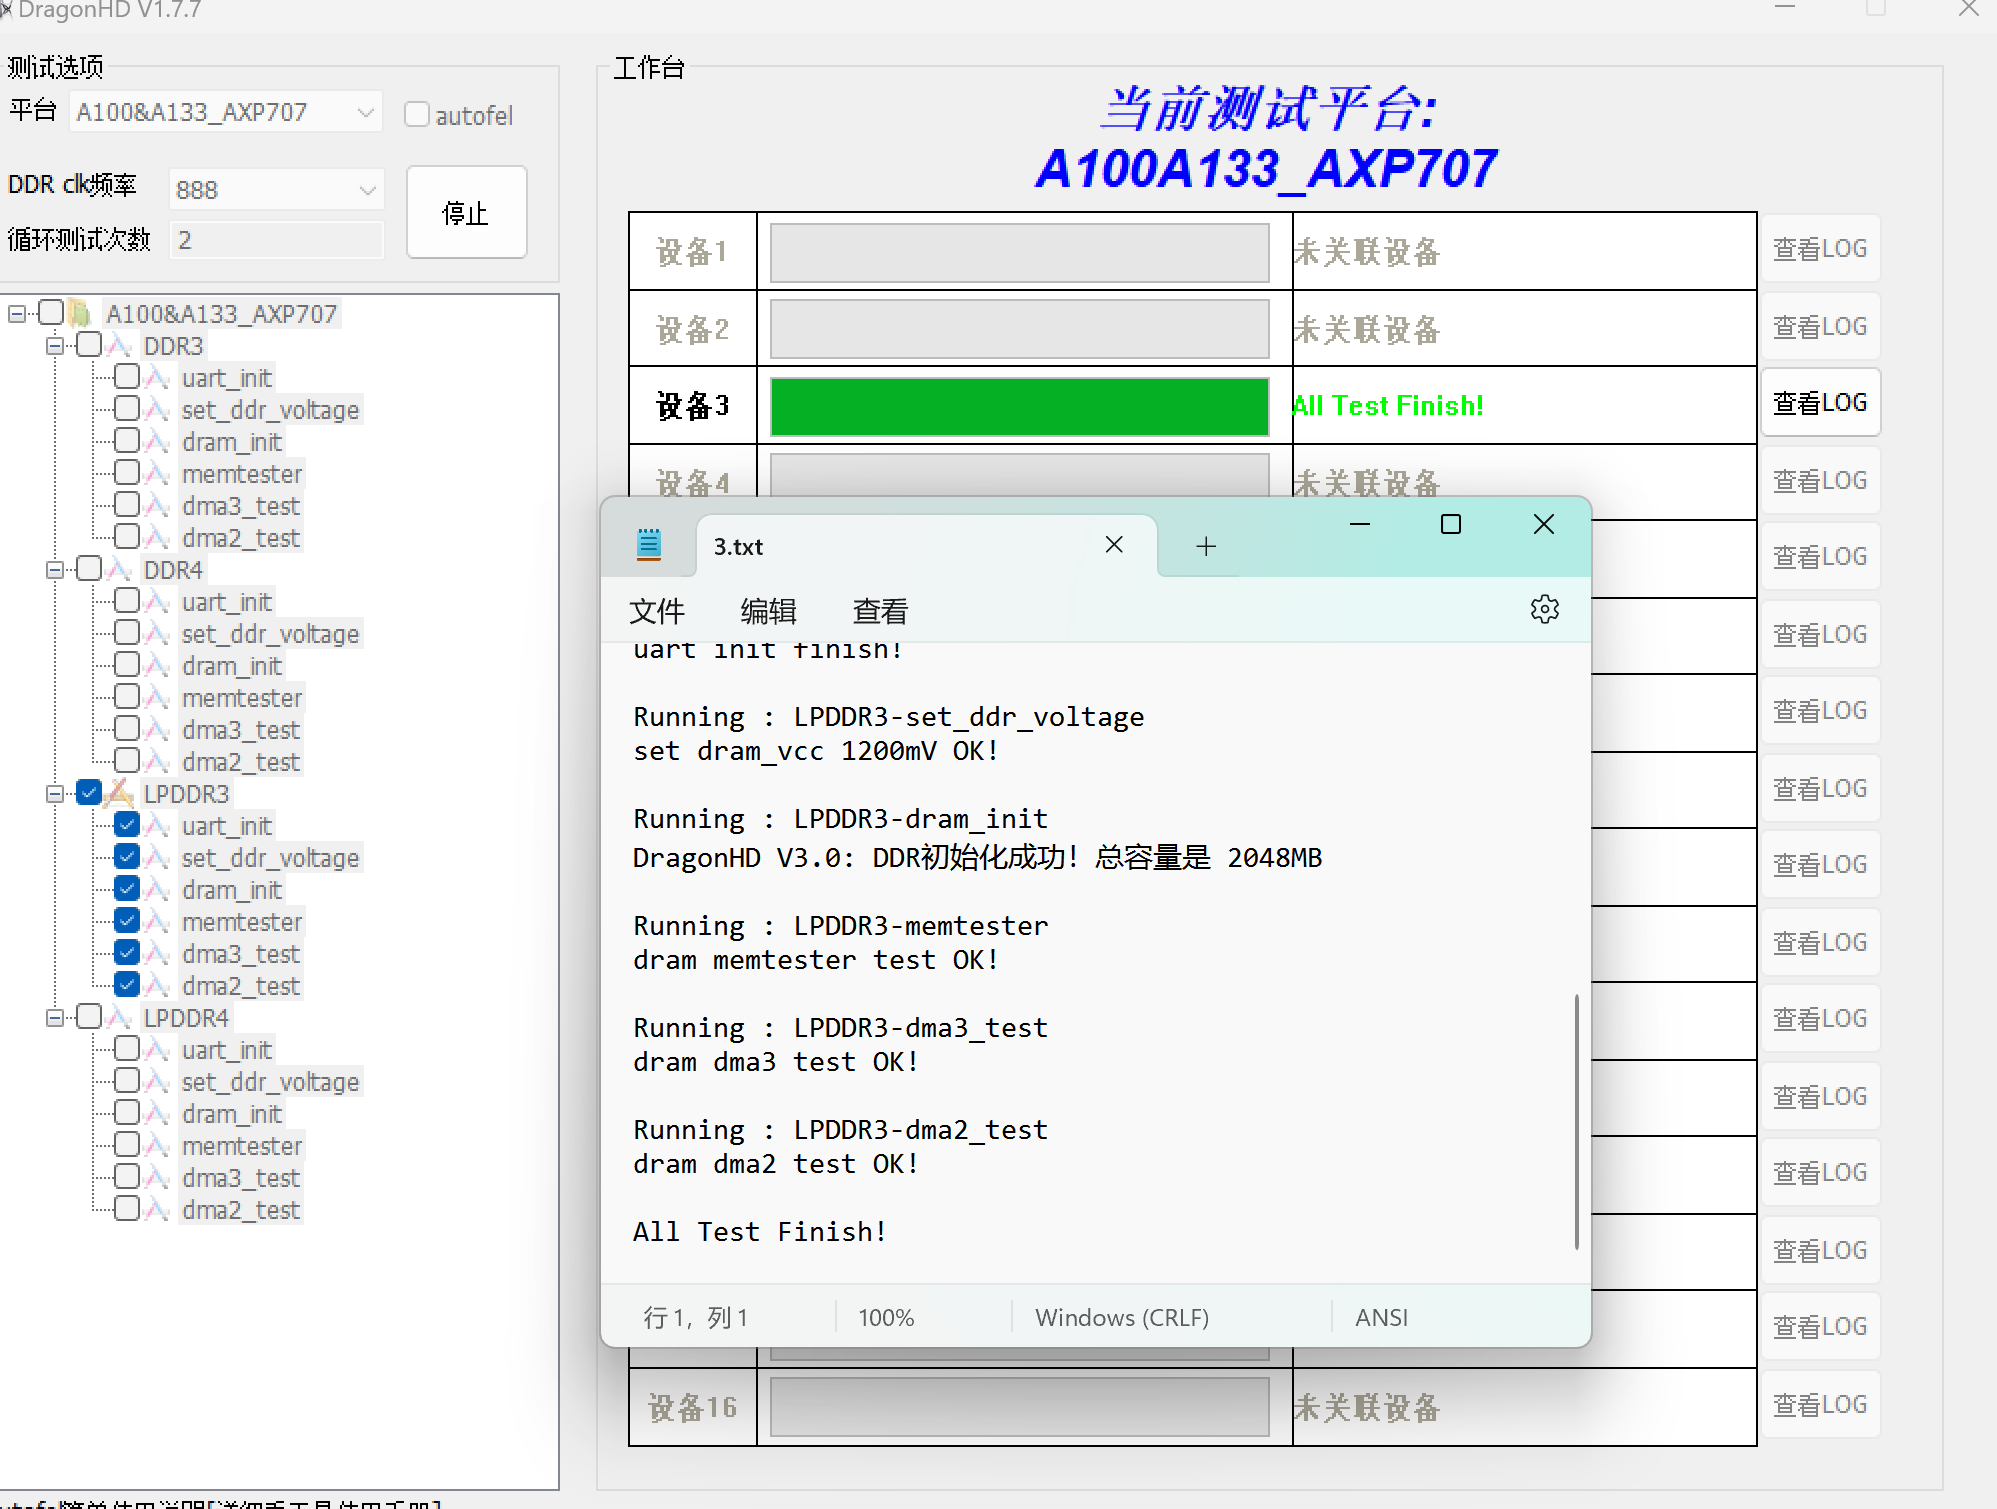
Task: Open the 文件 menu in Notepad
Action: 657,611
